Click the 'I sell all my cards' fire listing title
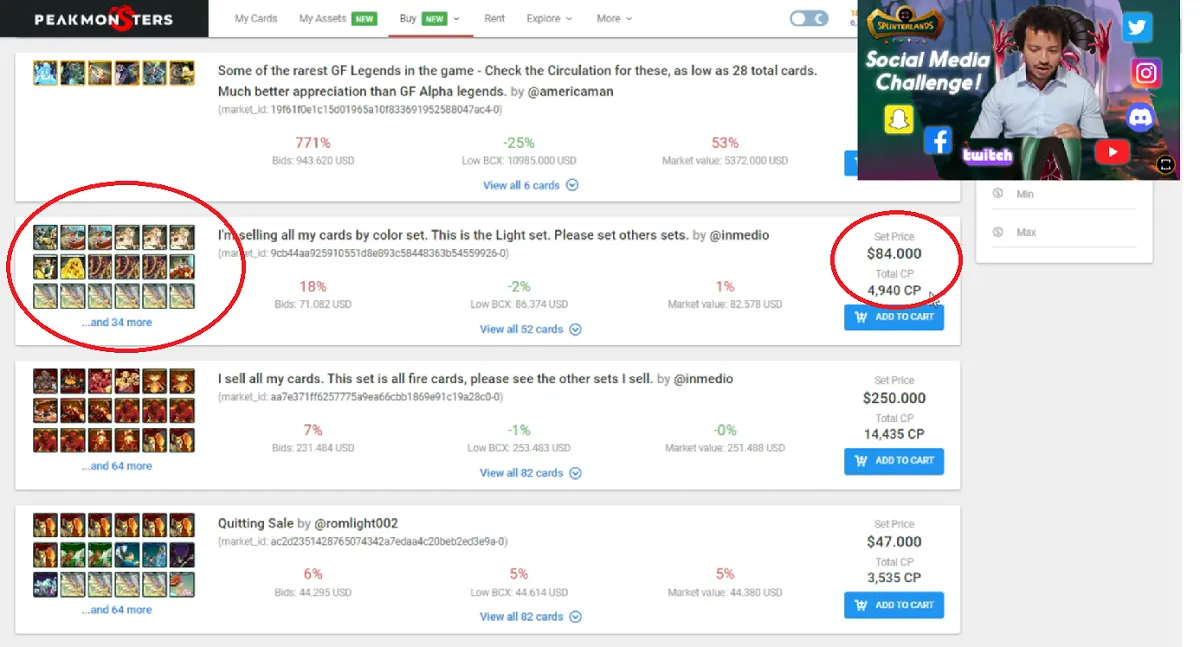Viewport: 1200px width, 647px height. click(436, 379)
